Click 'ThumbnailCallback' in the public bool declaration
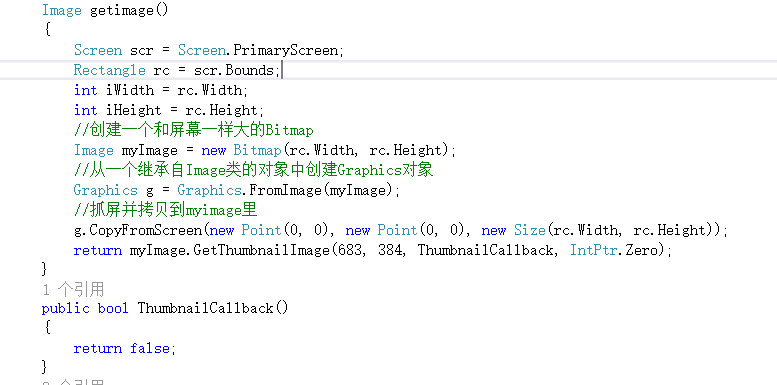 206,308
